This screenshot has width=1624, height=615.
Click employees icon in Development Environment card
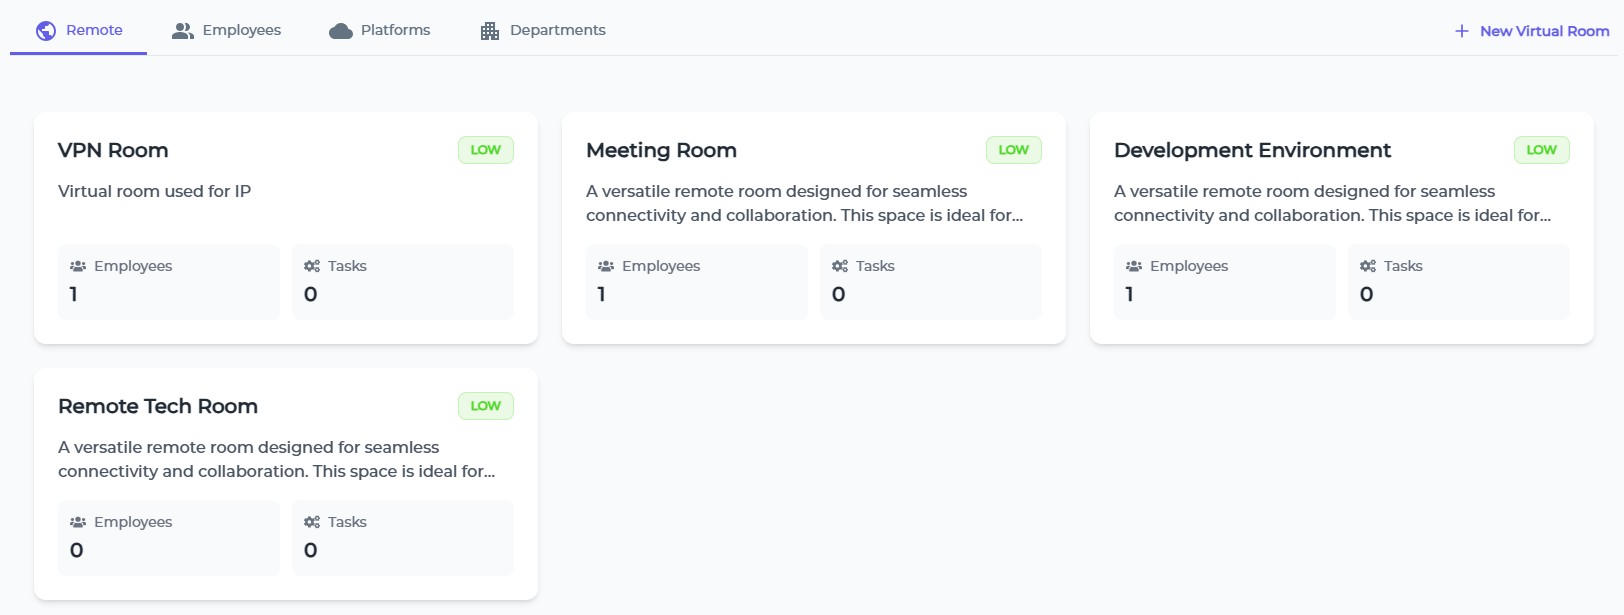[1134, 266]
